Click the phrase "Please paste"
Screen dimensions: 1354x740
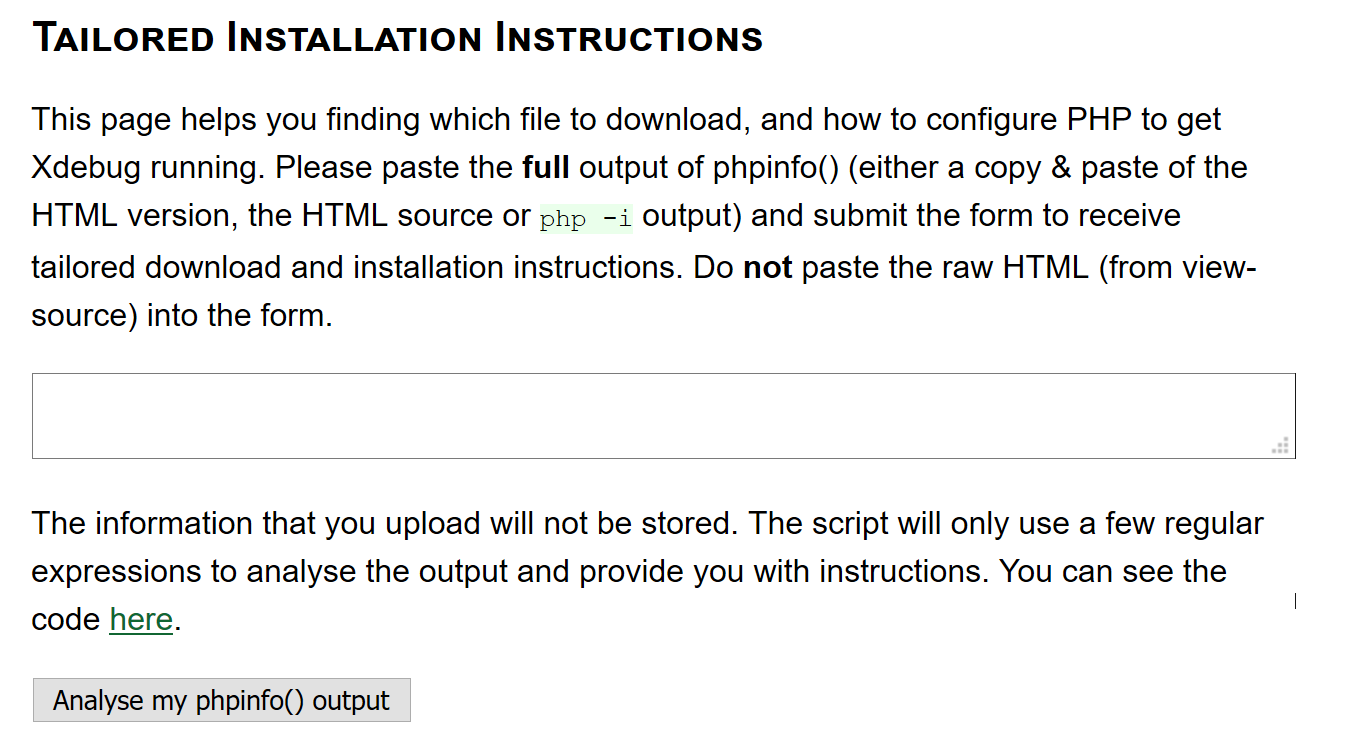pos(393,168)
